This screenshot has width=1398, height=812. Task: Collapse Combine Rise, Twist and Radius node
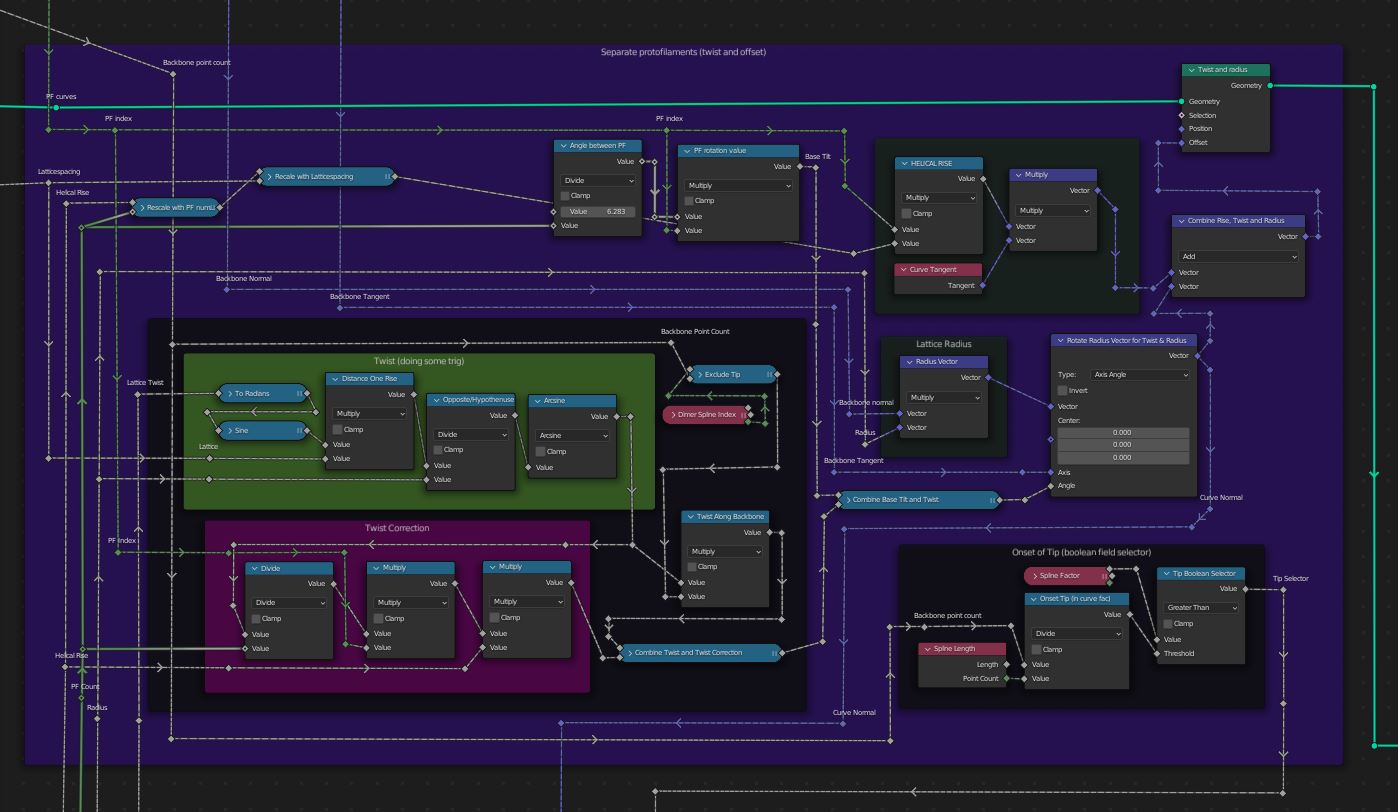point(1181,221)
